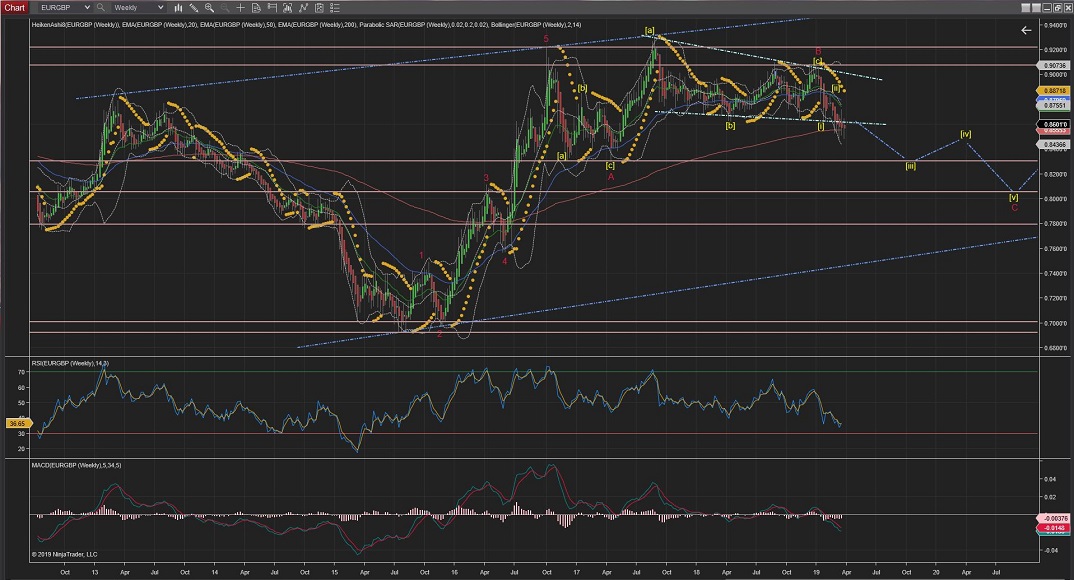Click the red wave label 5 at the peak
Screen dimensions: 1074x580
pos(546,39)
